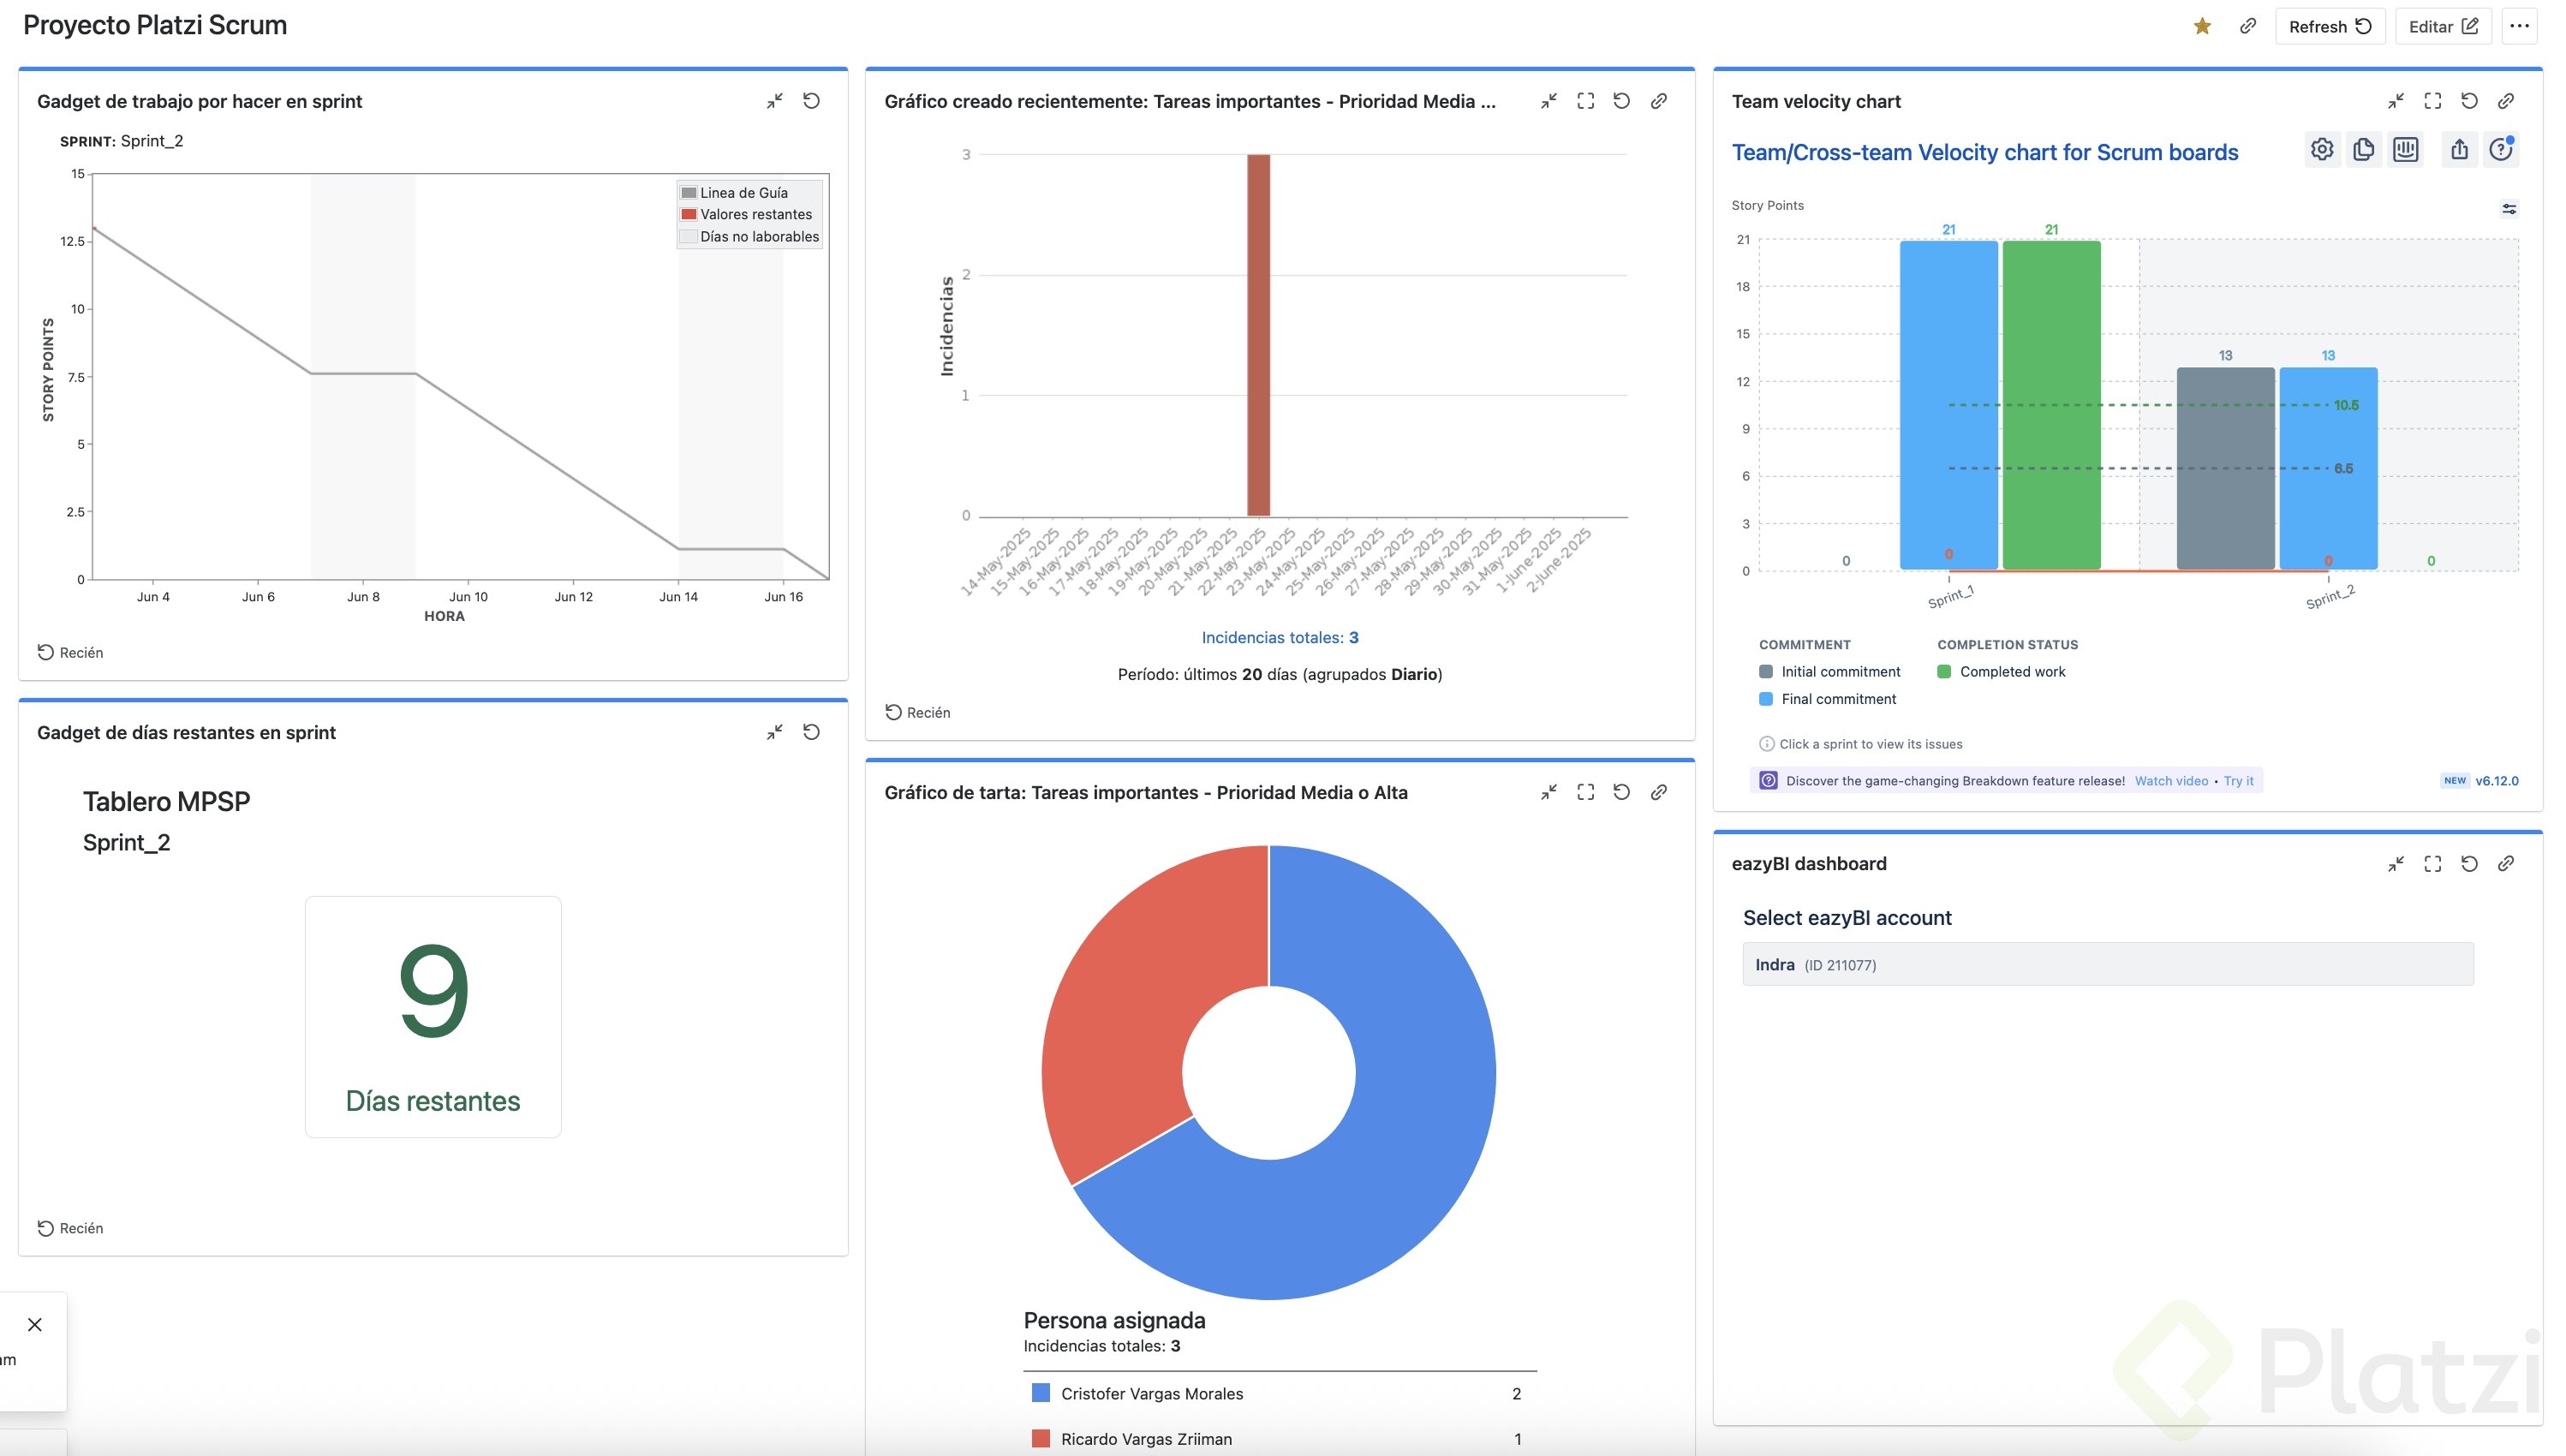The height and width of the screenshot is (1456, 2566).
Task: Click Watch video link
Action: click(2170, 781)
